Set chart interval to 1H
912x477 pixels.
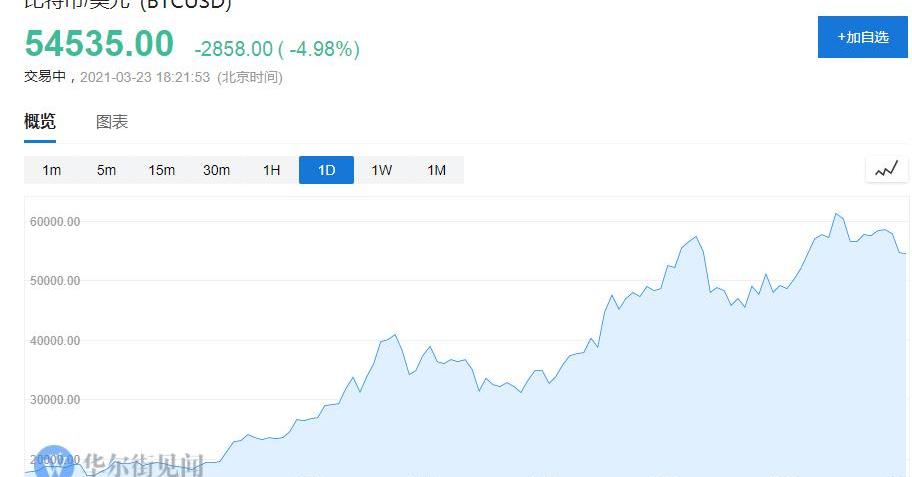click(272, 170)
